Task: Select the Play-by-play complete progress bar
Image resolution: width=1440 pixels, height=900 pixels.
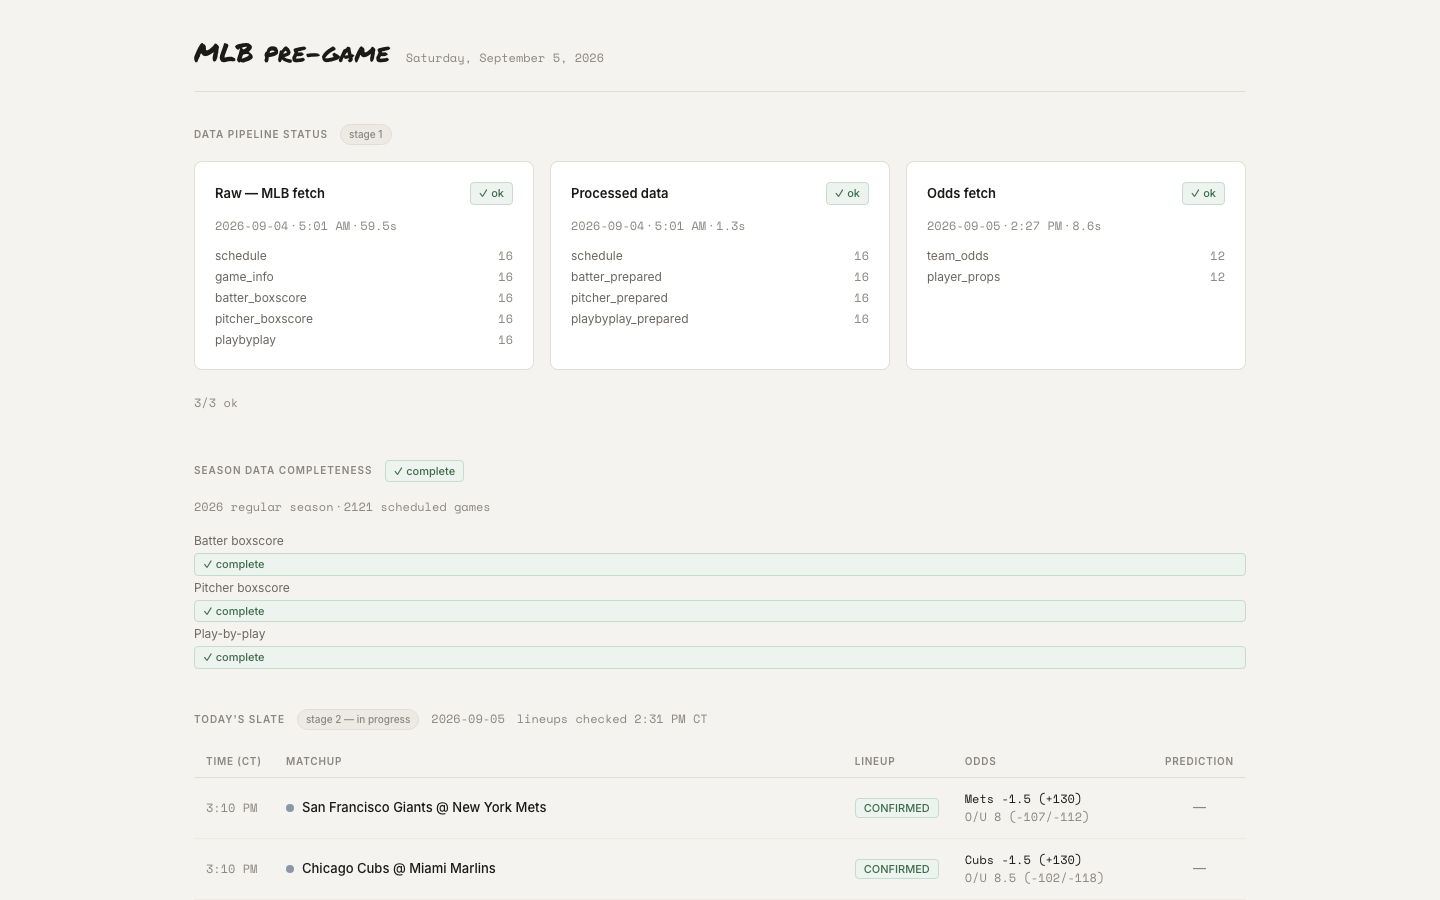Action: [720, 657]
